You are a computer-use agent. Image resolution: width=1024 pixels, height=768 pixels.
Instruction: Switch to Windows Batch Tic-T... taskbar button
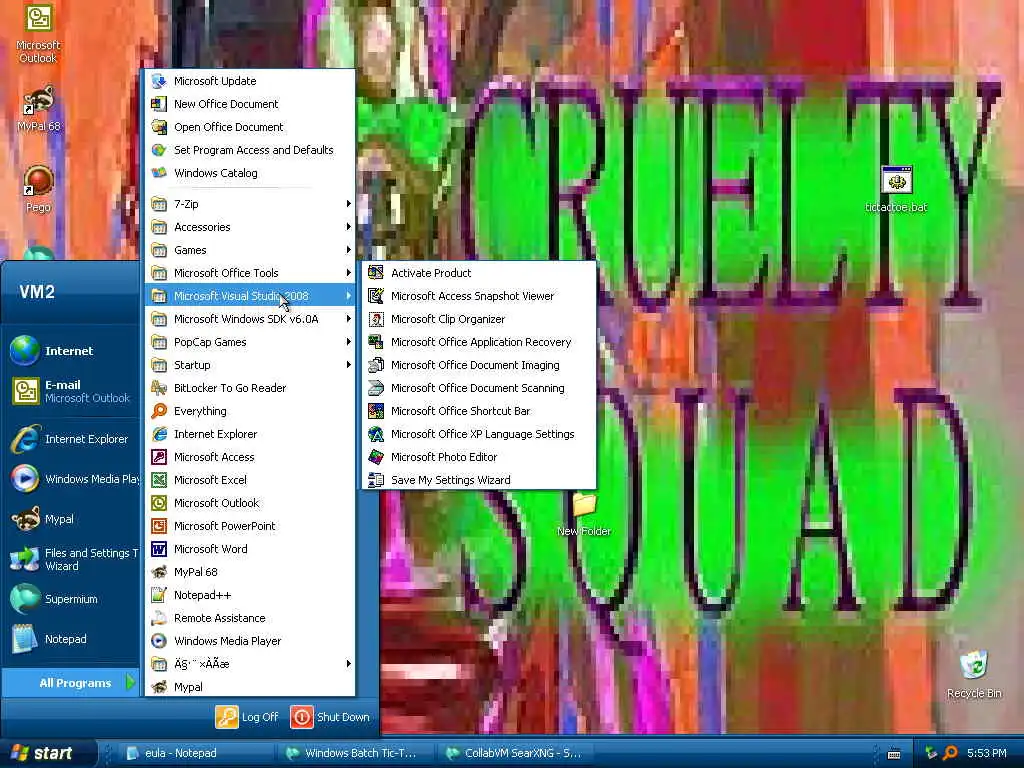tap(356, 753)
